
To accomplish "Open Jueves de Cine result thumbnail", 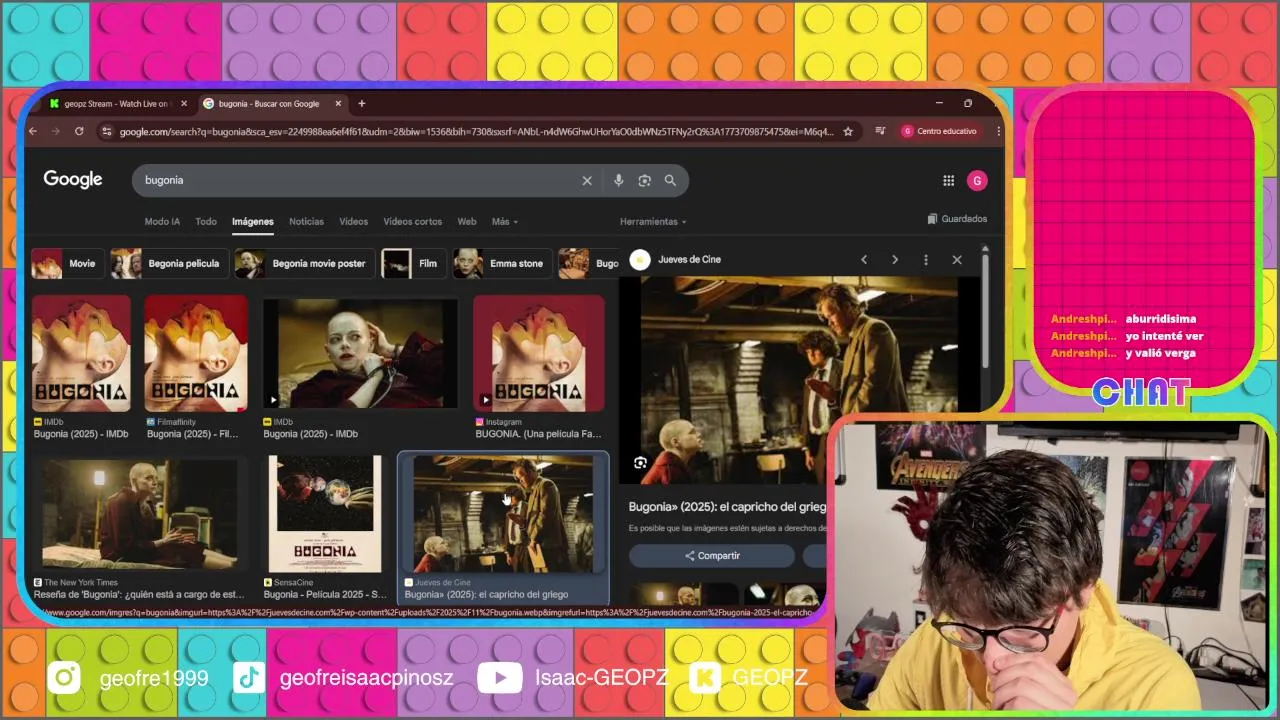I will tap(503, 514).
